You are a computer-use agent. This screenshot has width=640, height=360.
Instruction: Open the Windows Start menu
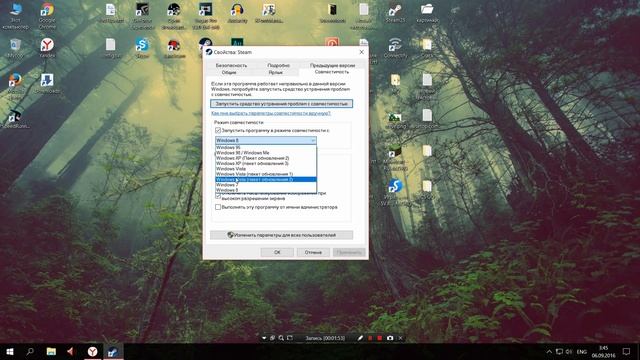pos(10,351)
